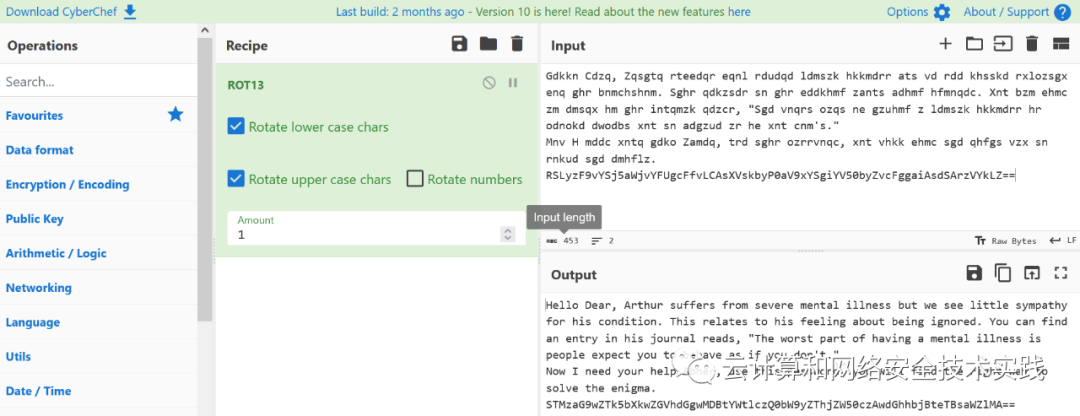Toggle Rotate lower case chars checkbox

click(236, 127)
